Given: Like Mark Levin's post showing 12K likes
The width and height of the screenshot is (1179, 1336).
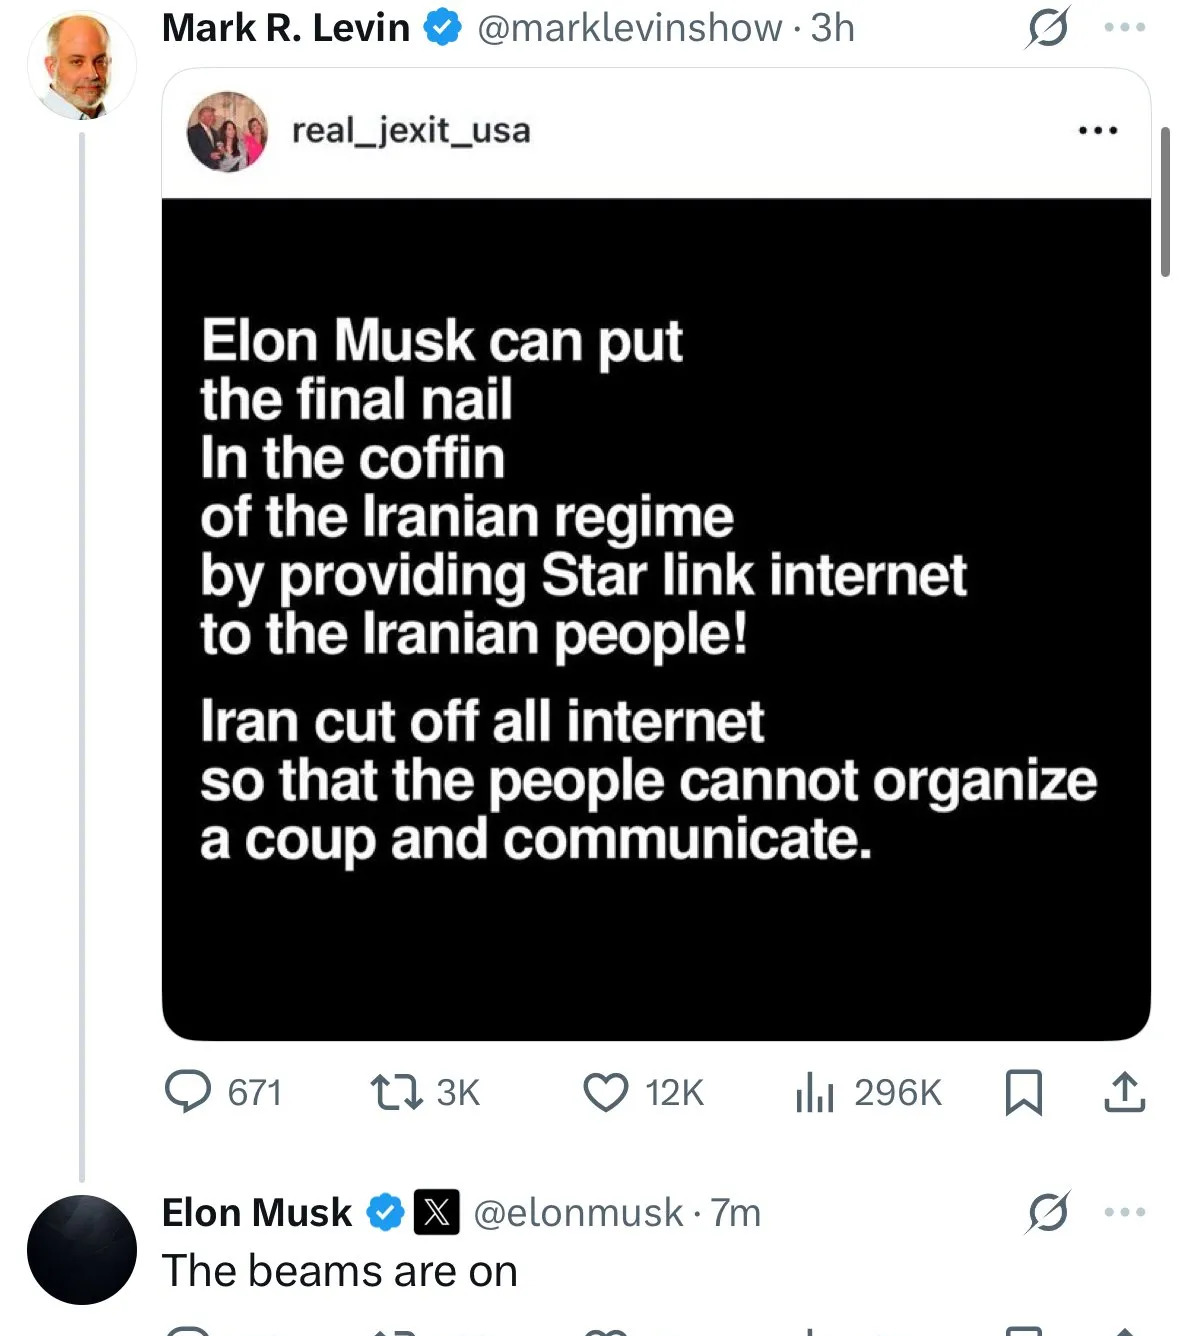Looking at the screenshot, I should point(643,1092).
